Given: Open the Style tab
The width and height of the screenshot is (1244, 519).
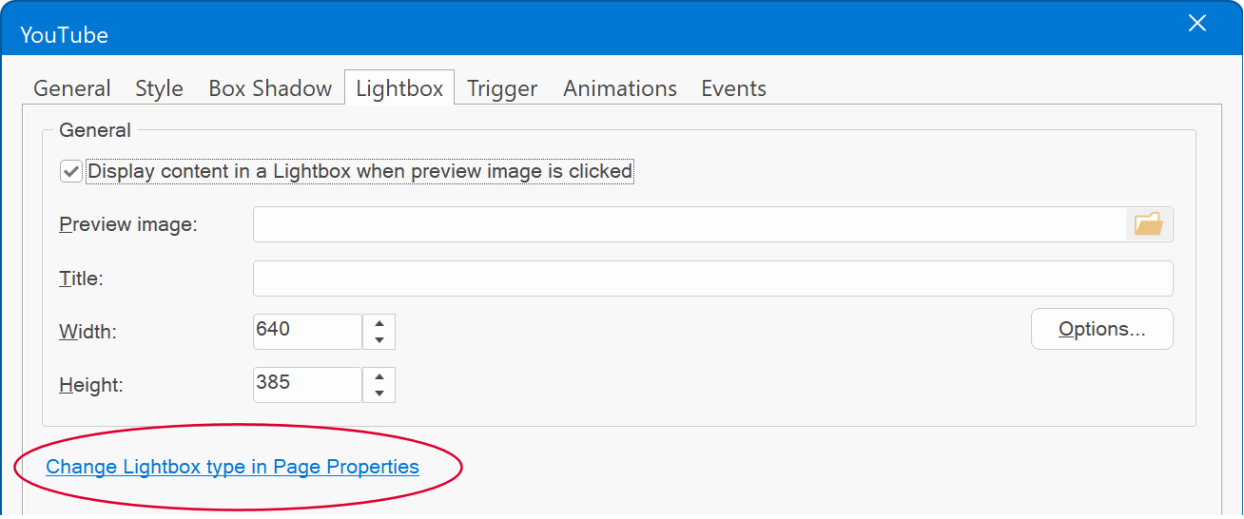Looking at the screenshot, I should [159, 88].
